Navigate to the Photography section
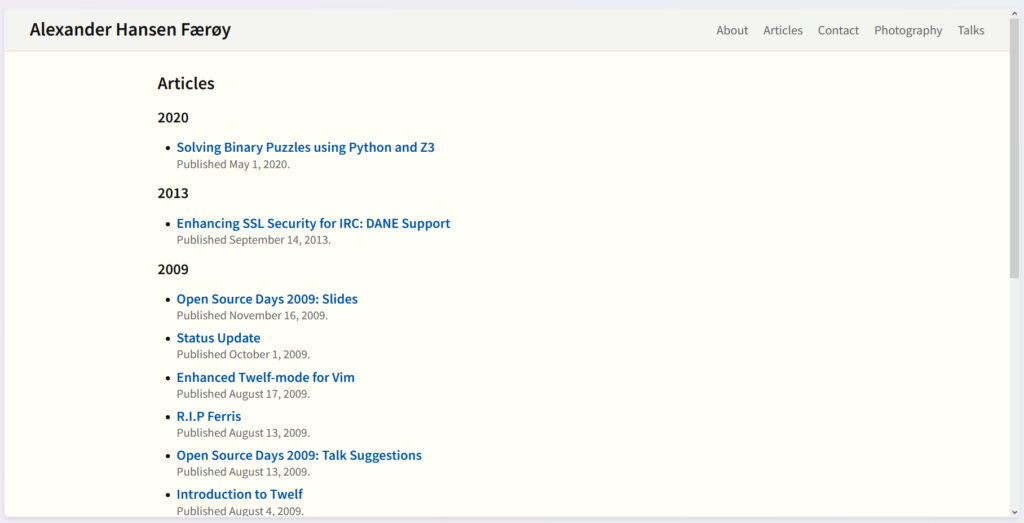Image resolution: width=1024 pixels, height=523 pixels. 908,30
